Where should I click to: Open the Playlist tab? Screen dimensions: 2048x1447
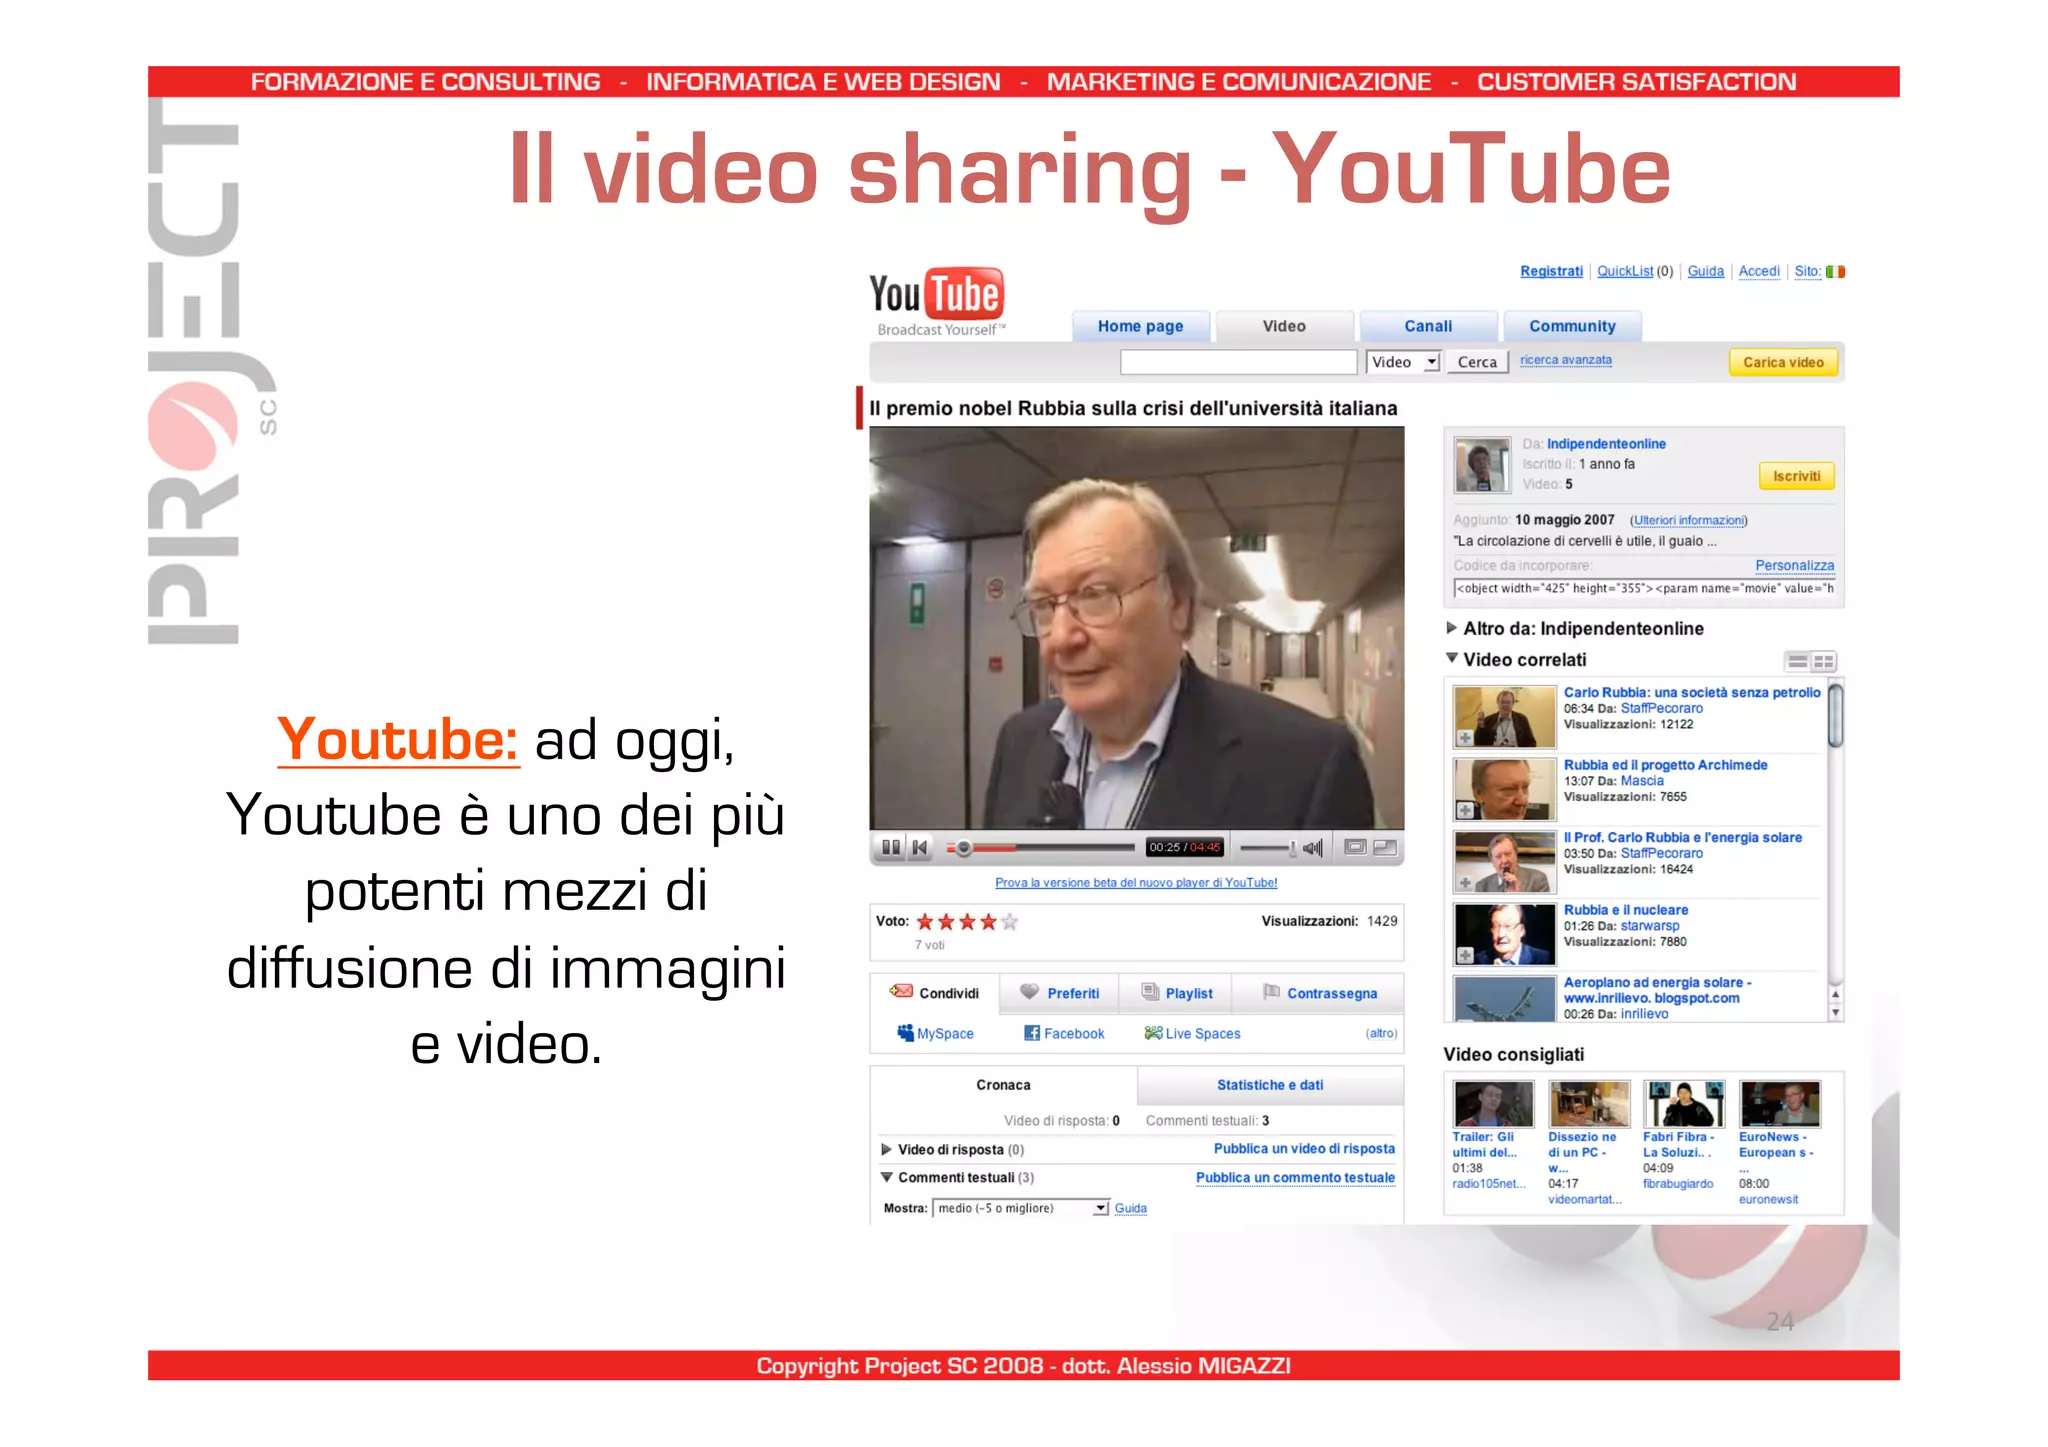(1176, 992)
